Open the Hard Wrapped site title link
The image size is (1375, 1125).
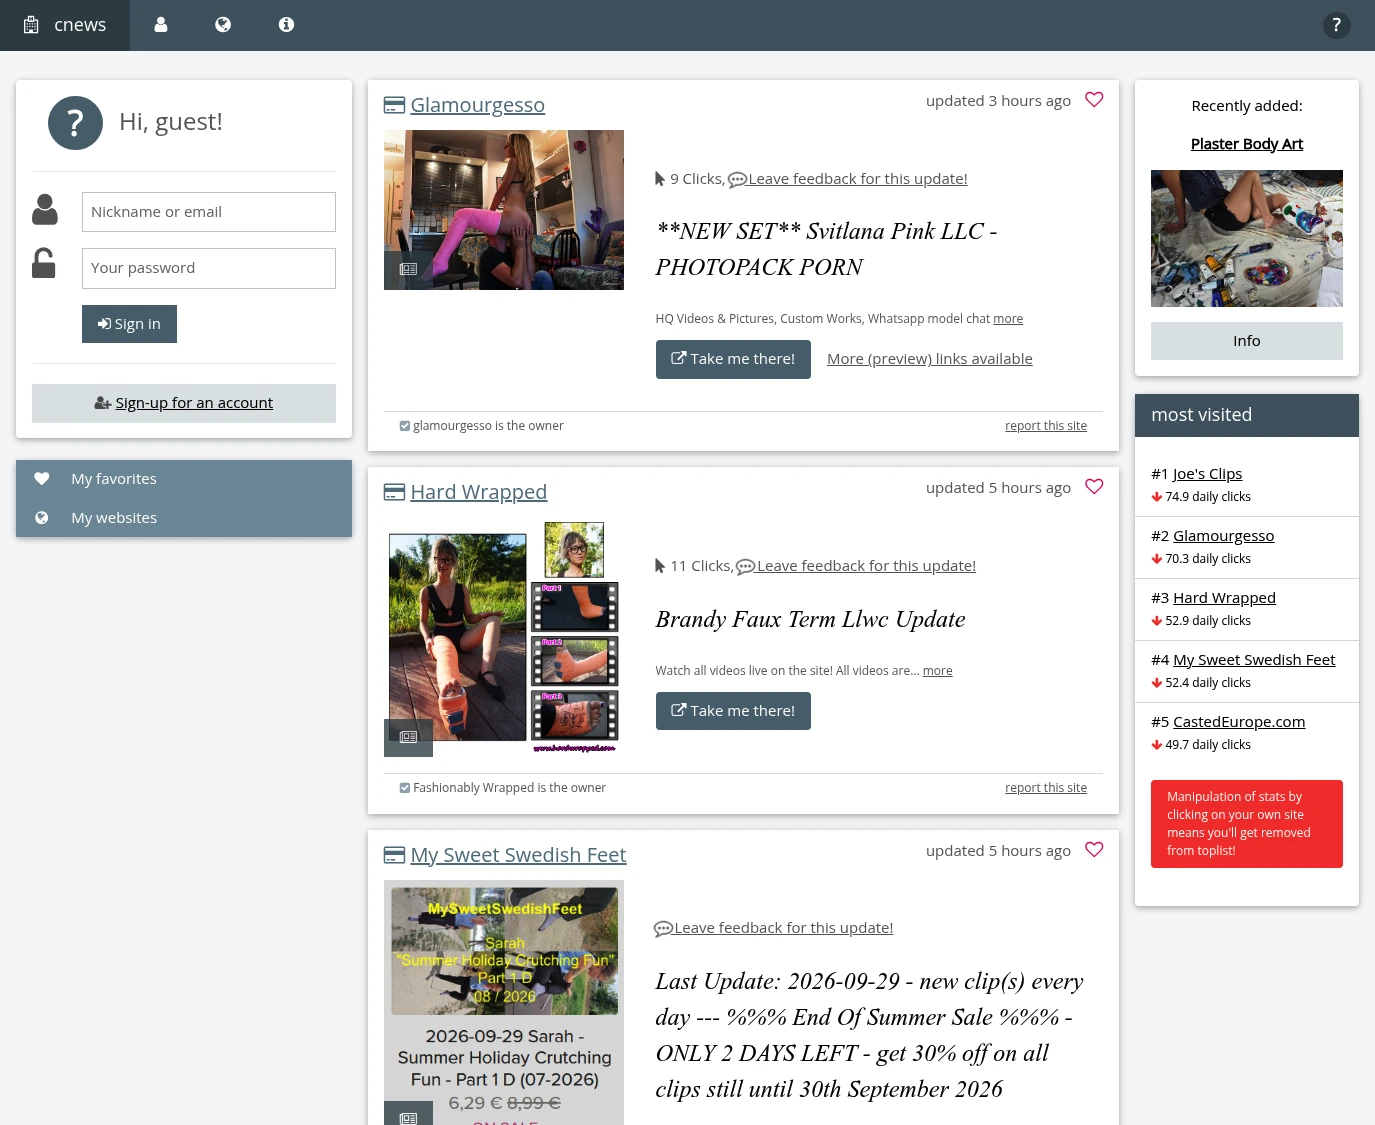click(x=478, y=492)
